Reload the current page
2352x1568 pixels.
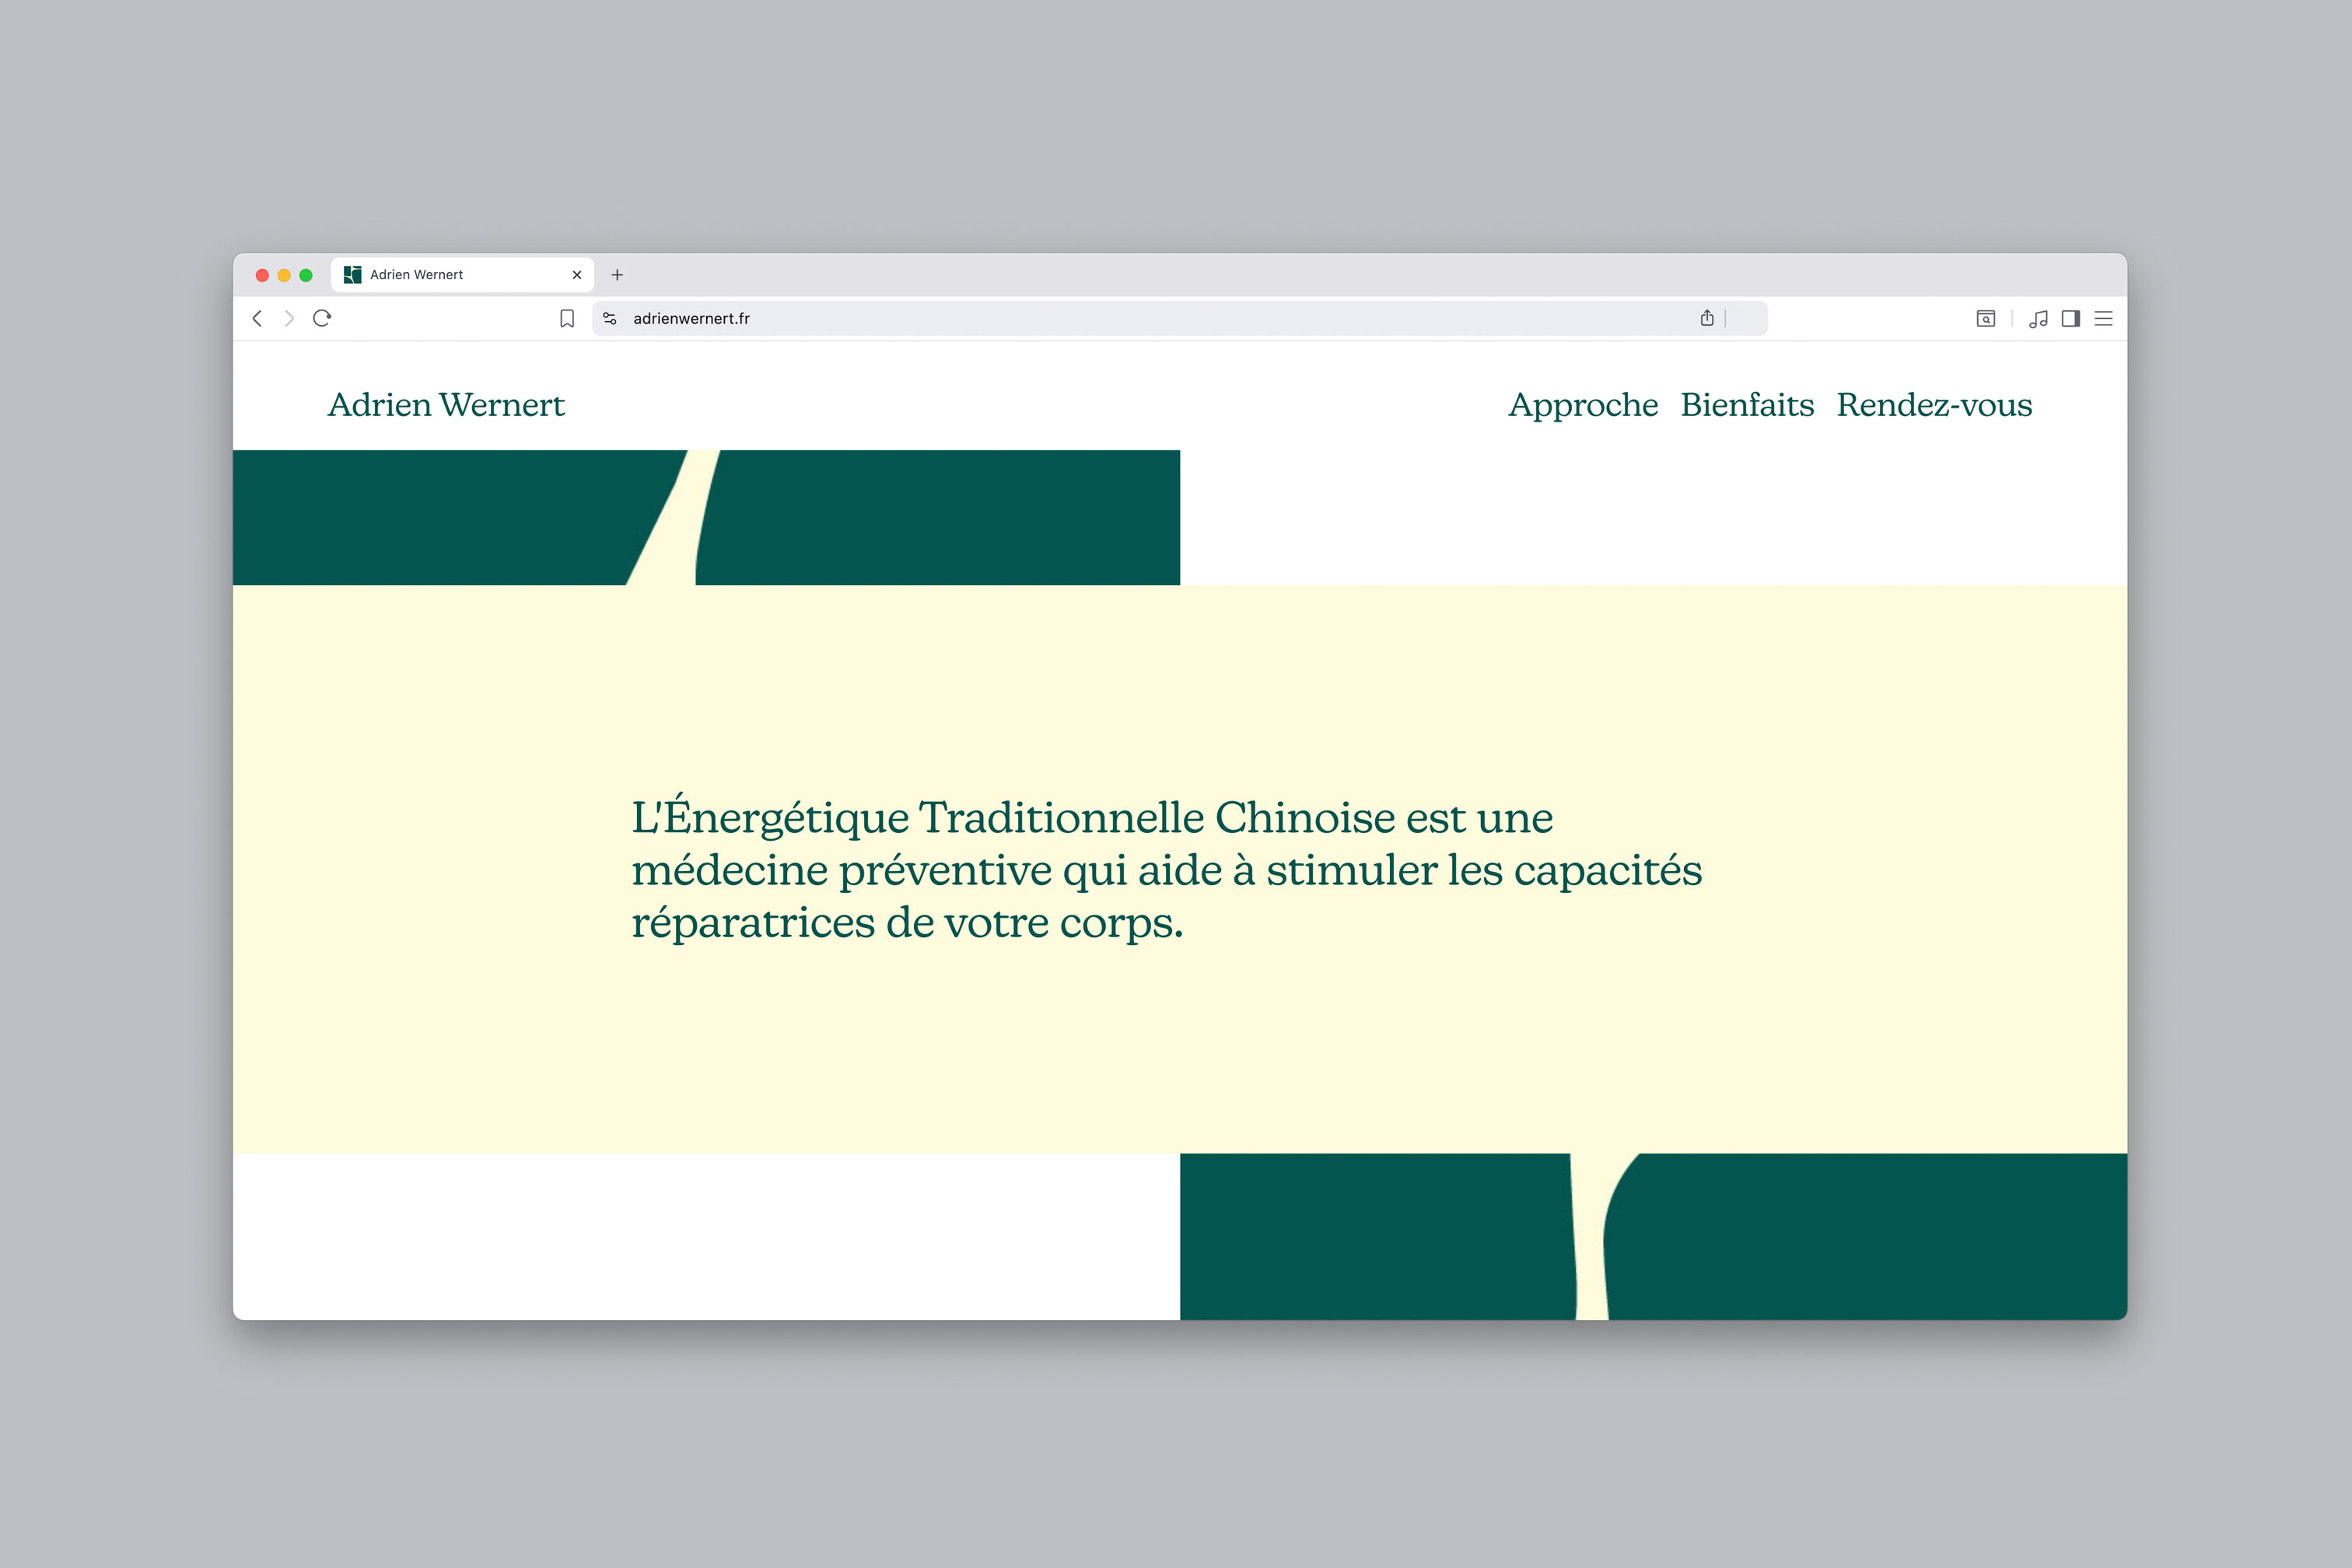pyautogui.click(x=322, y=318)
